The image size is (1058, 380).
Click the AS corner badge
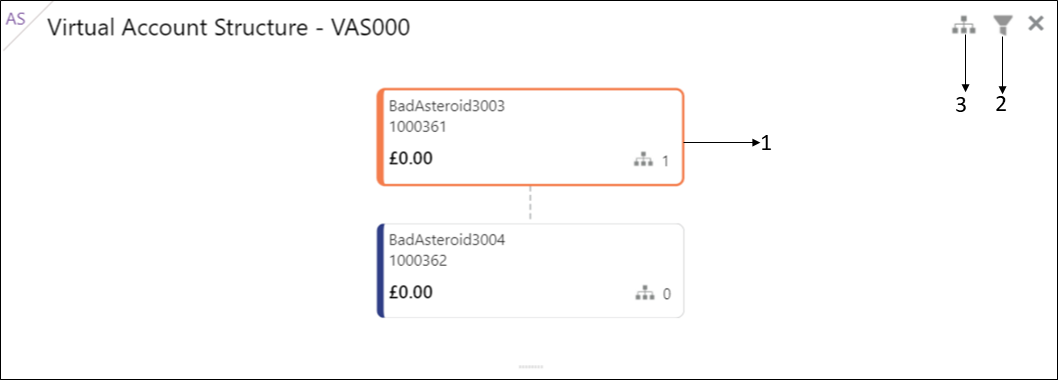[x=16, y=18]
